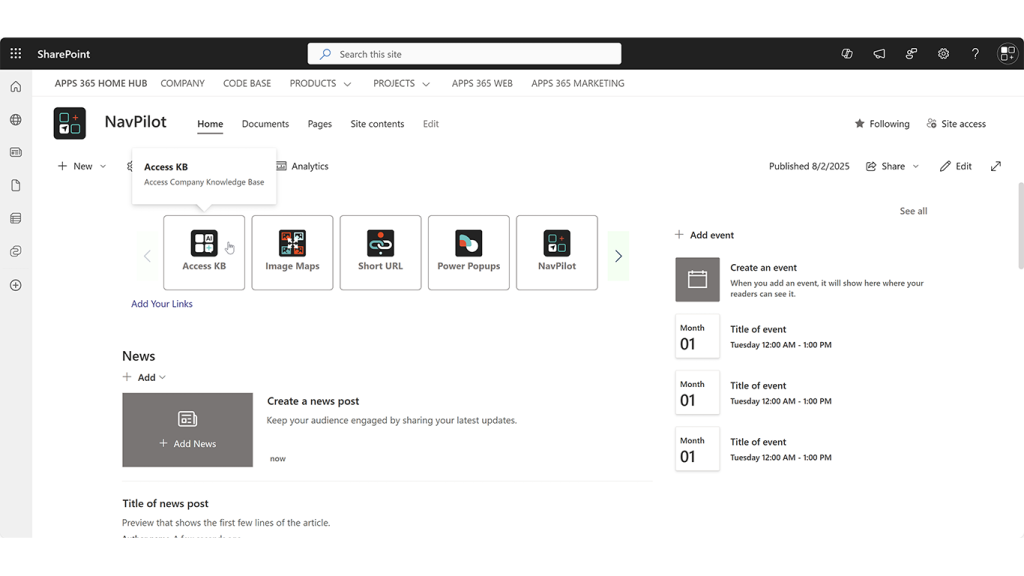Click the Create plus icon in app bar
This screenshot has width=1024, height=576.
click(x=16, y=285)
